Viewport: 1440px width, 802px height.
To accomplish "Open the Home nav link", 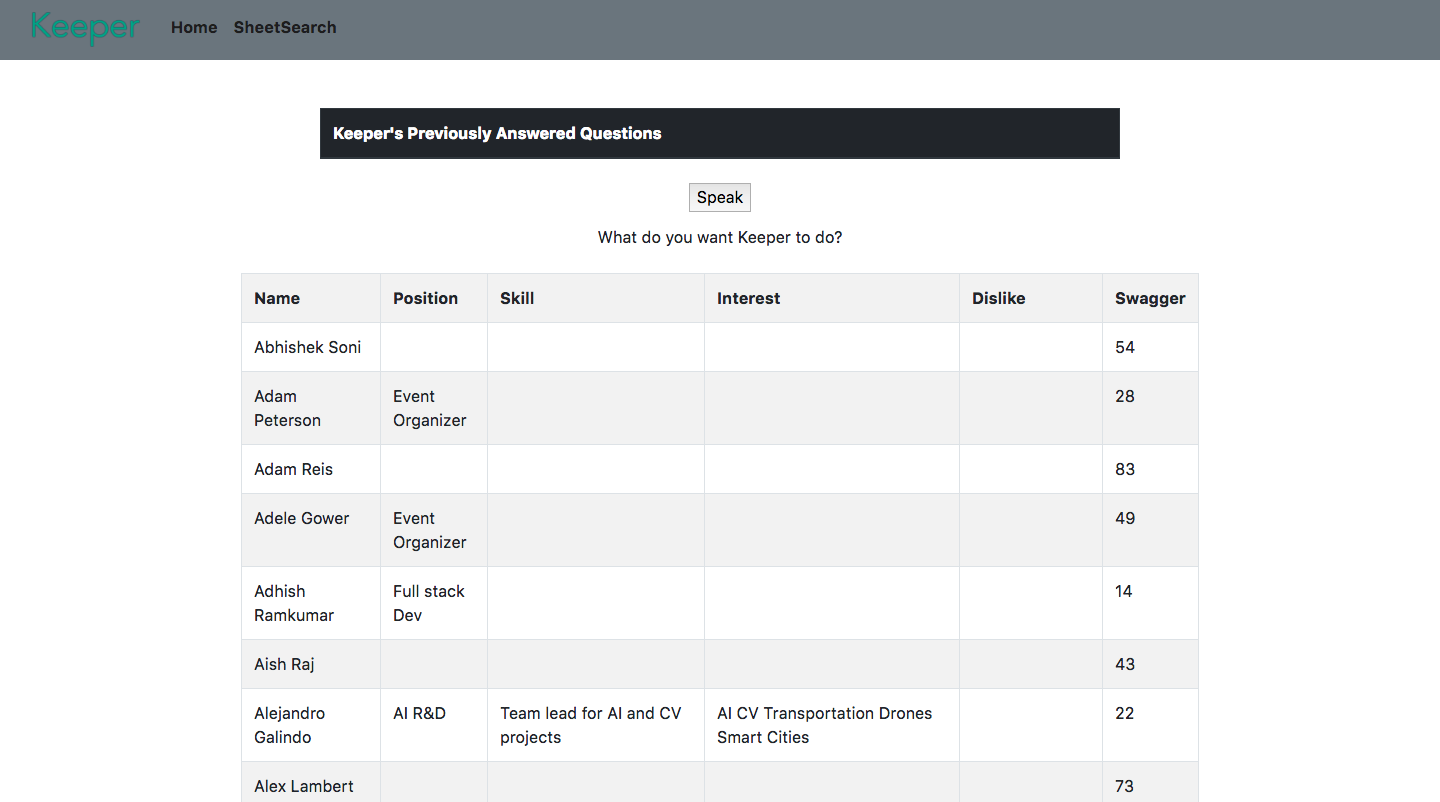I will [194, 28].
